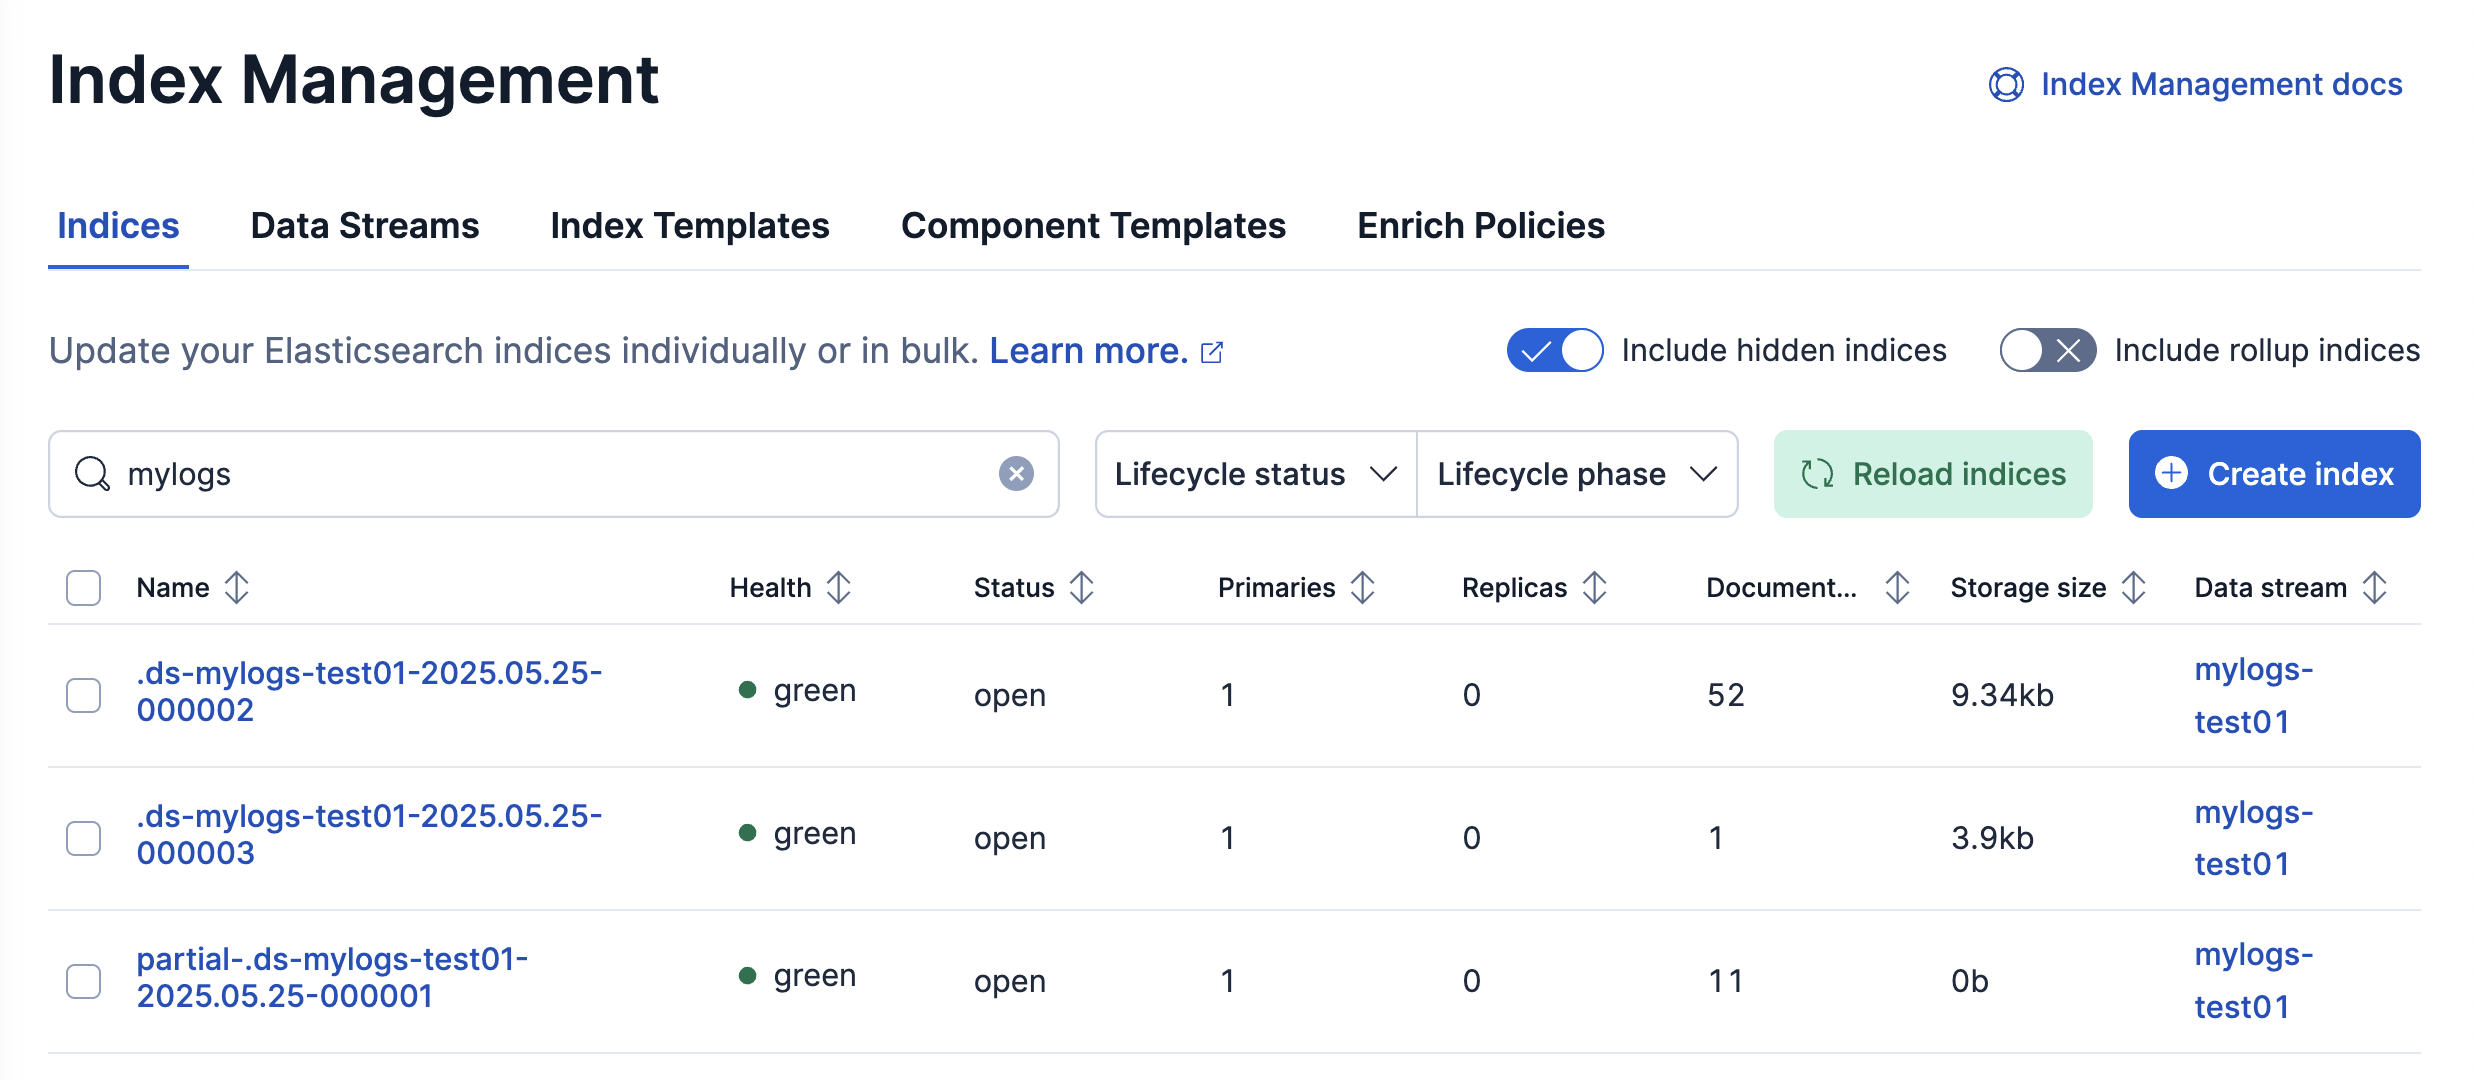Switch to the Data Streams tab
2474x1080 pixels.
[x=365, y=226]
